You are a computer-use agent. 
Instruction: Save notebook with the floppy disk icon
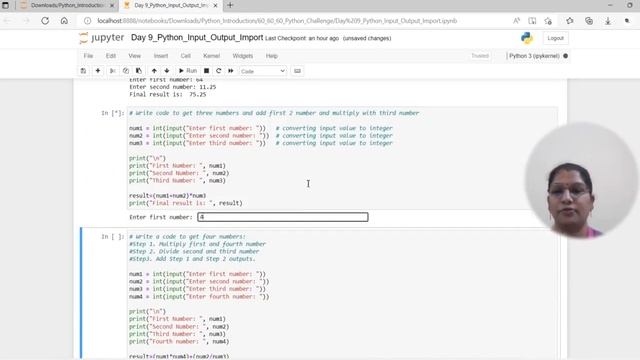83,71
